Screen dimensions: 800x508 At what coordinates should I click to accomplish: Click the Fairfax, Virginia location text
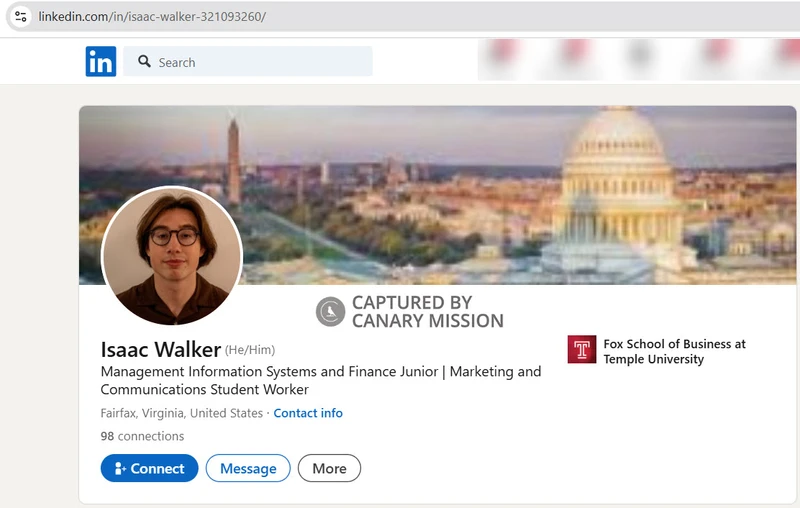[x=181, y=413]
